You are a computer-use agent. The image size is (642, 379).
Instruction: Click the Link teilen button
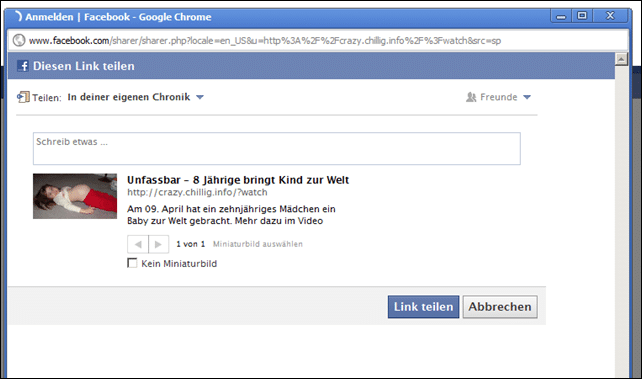[x=423, y=307]
